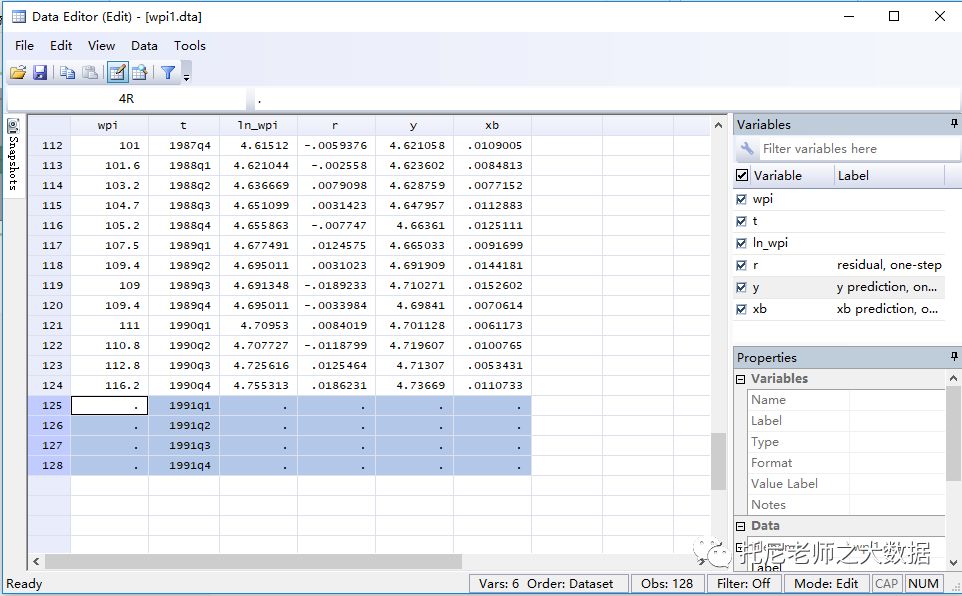This screenshot has width=962, height=596.
Task: Open the View menu
Action: [101, 45]
